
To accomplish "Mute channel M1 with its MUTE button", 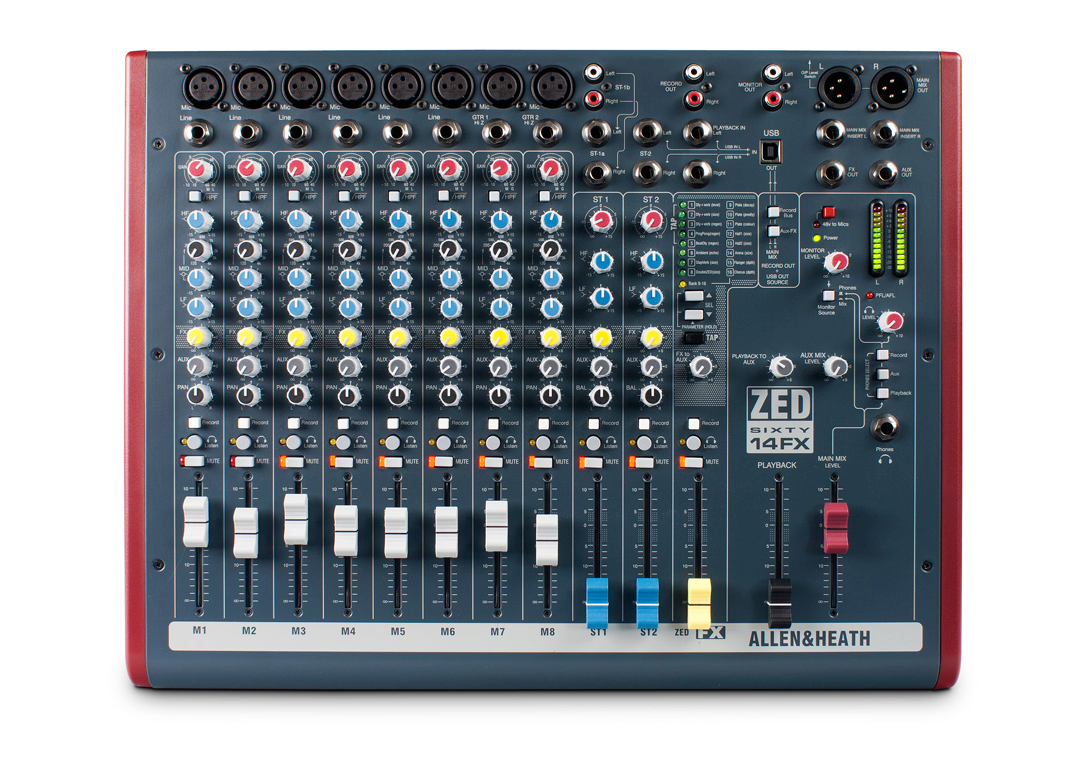I will coord(193,461).
